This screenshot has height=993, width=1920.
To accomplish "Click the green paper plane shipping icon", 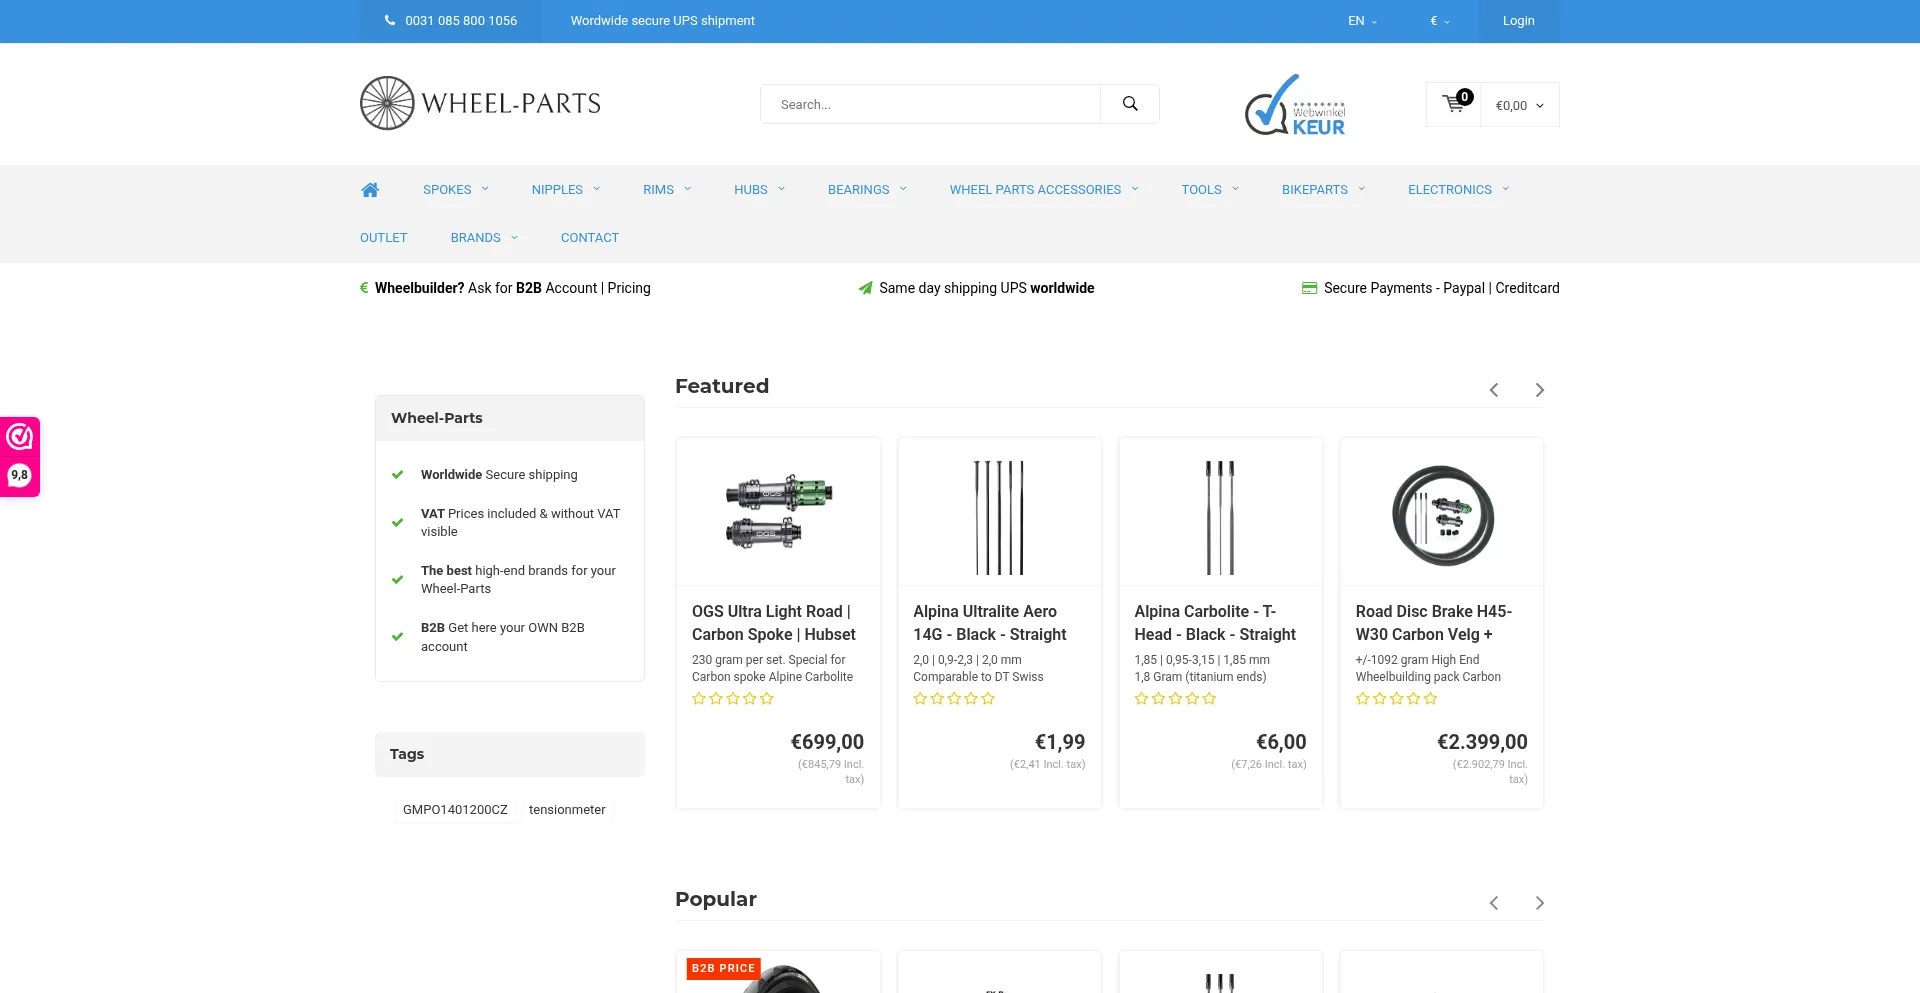I will 865,288.
